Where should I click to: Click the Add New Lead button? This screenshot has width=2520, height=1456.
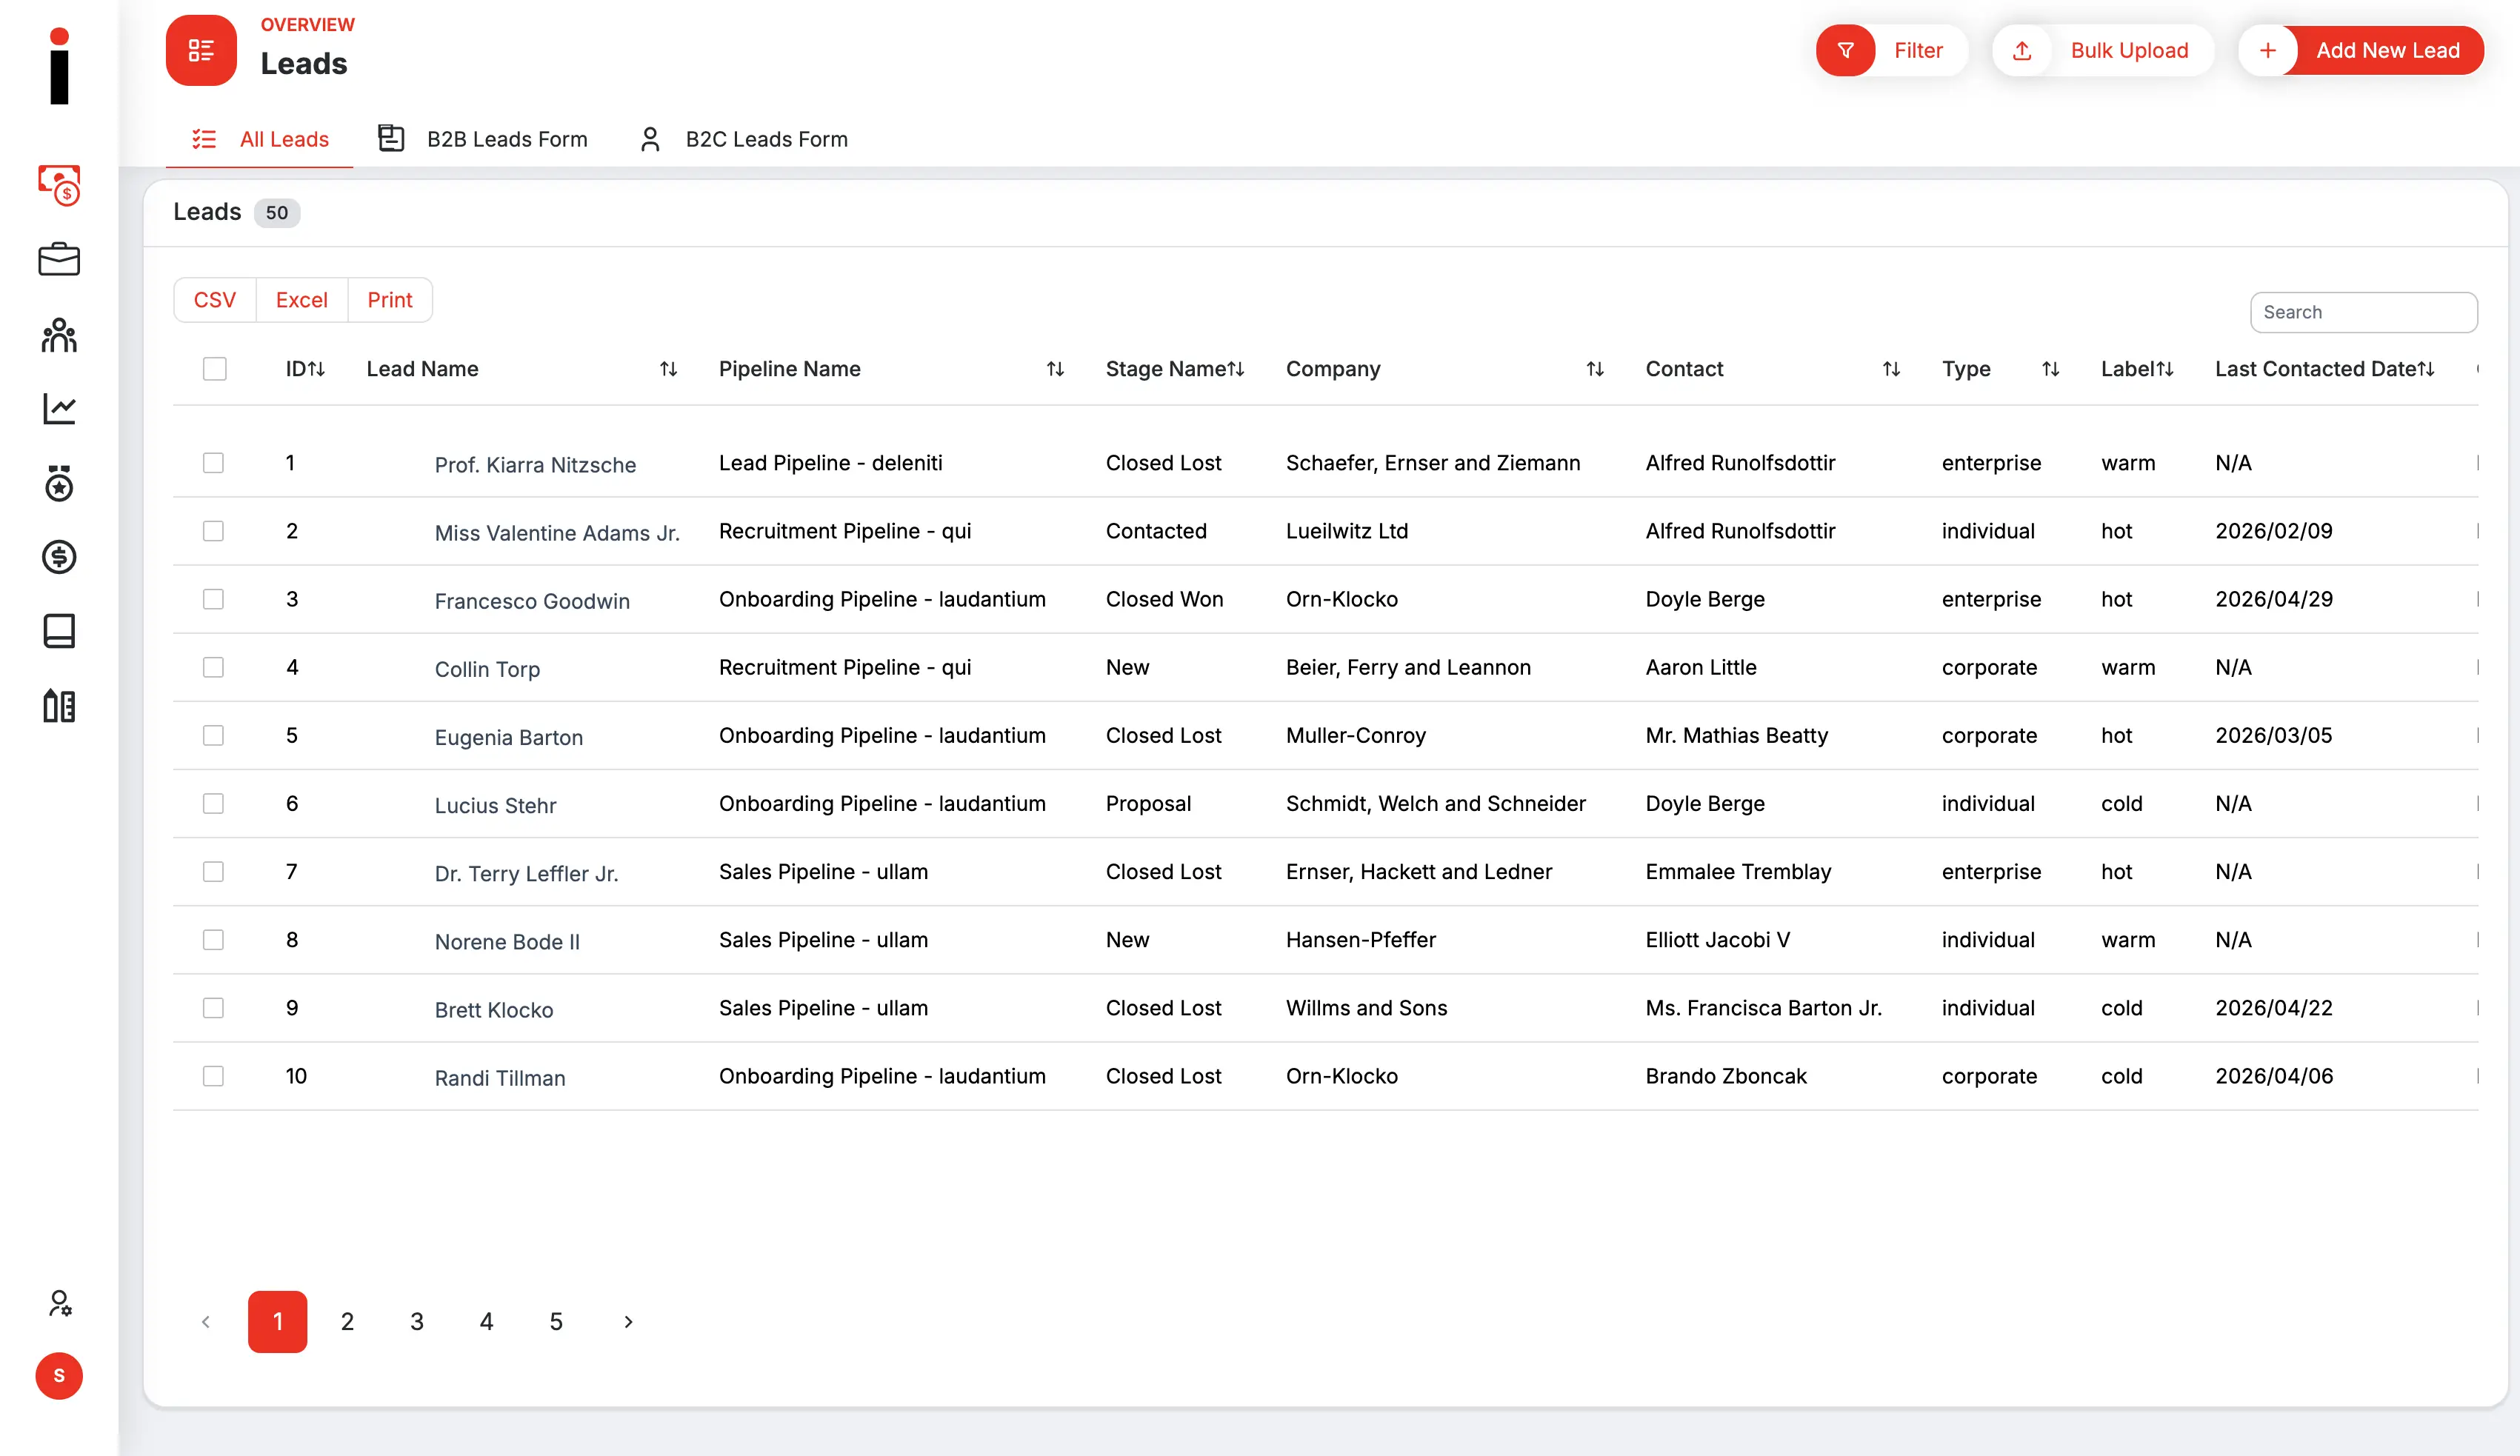2361,50
